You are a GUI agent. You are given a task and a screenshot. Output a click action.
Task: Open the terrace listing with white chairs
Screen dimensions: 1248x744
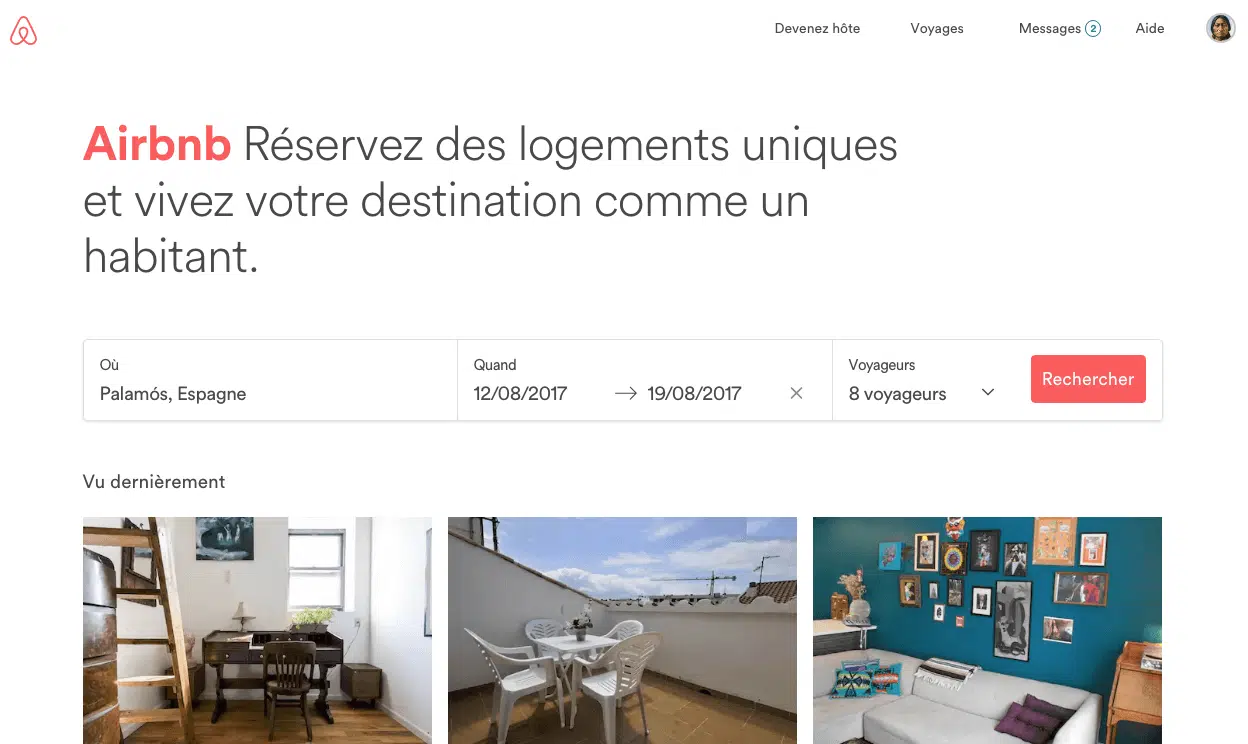pyautogui.click(x=622, y=630)
